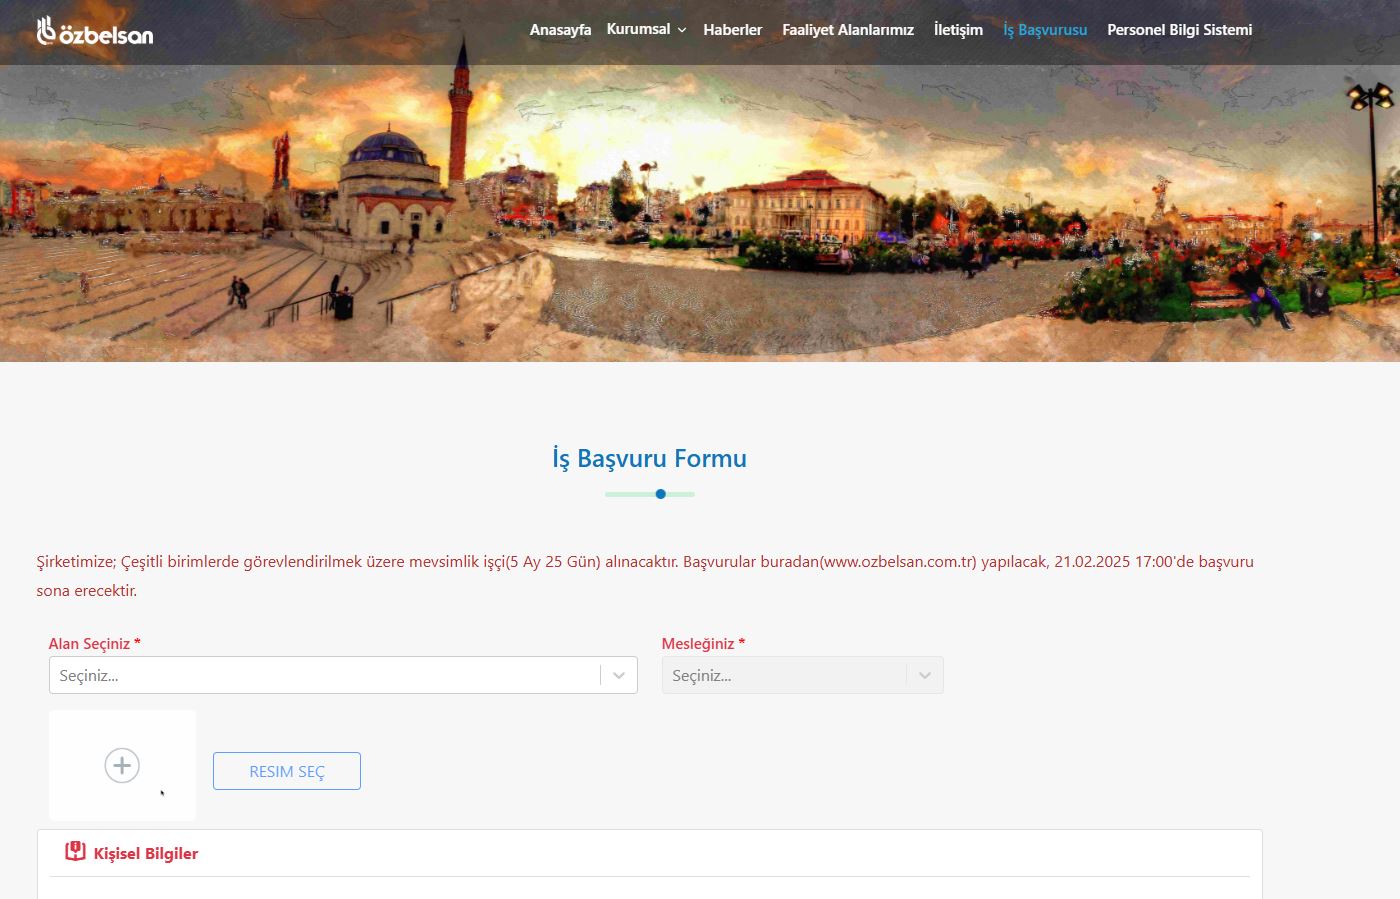Click the İş Başvuru Formu heading
Image resolution: width=1400 pixels, height=899 pixels.
(650, 459)
